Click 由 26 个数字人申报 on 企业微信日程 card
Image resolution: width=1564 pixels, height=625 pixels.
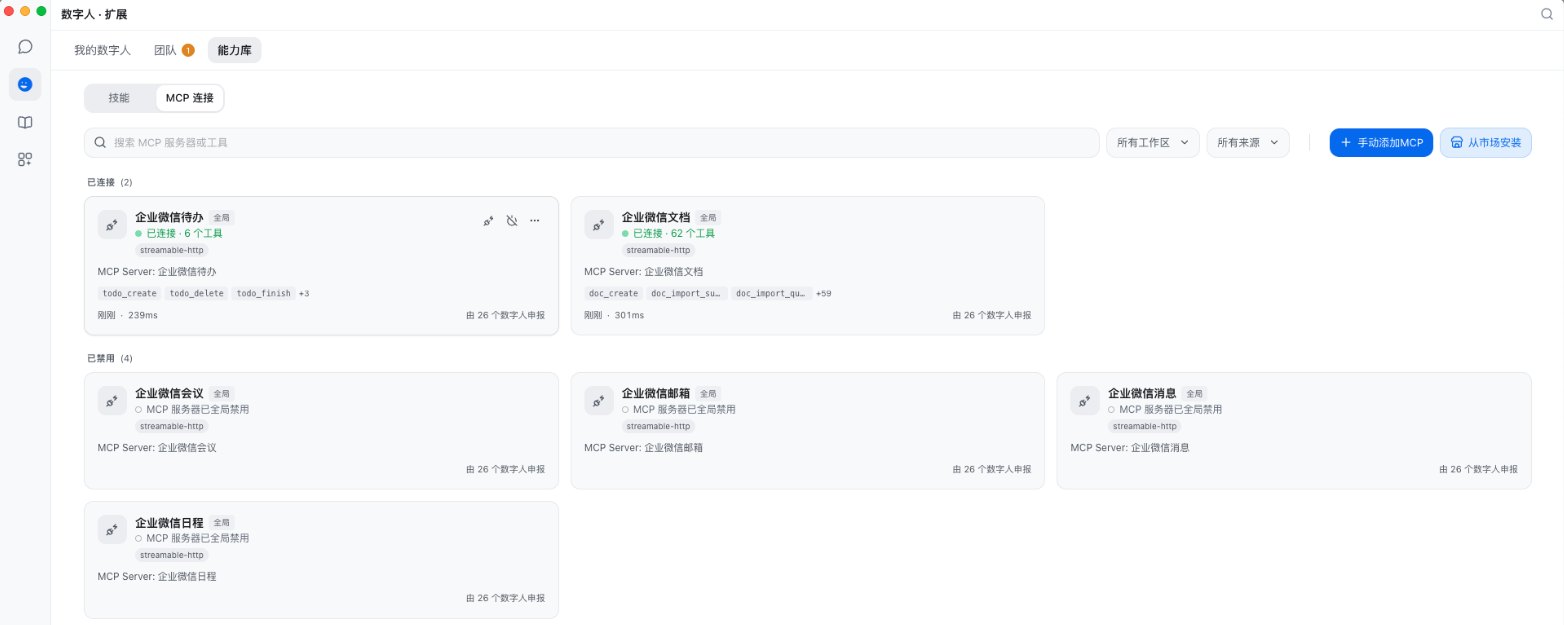(505, 598)
